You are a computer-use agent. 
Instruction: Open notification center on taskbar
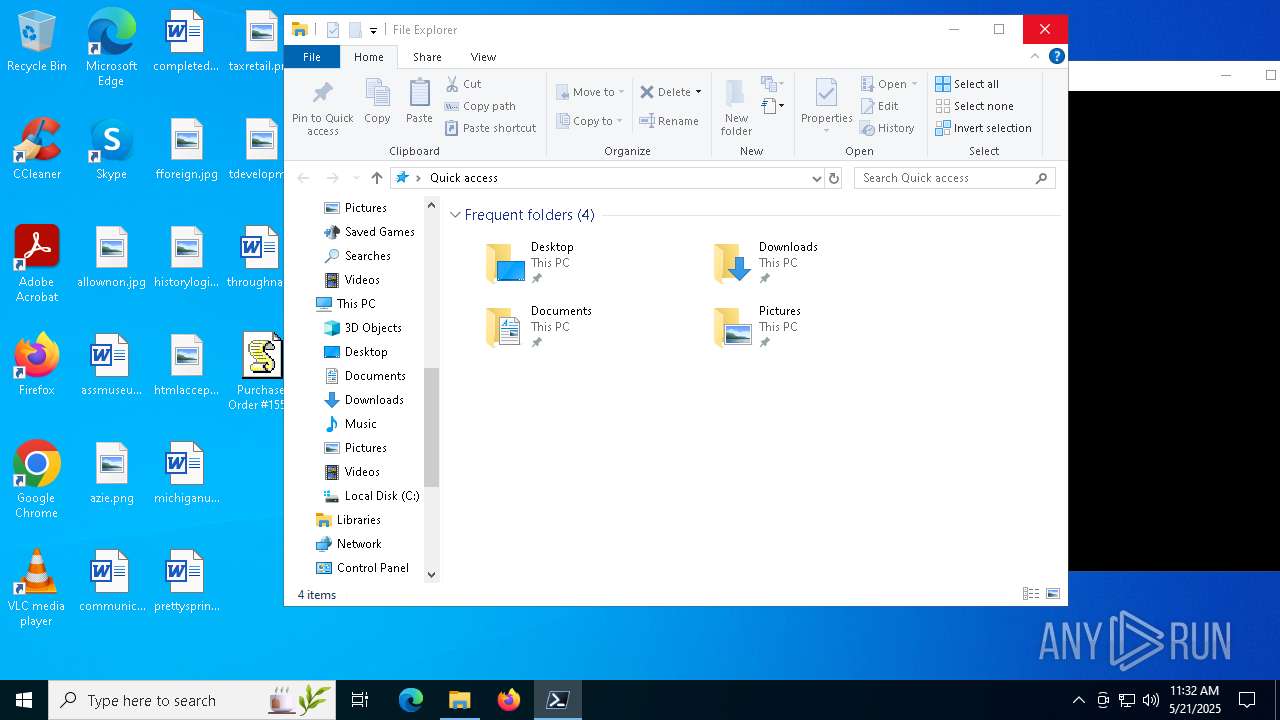pos(1247,700)
